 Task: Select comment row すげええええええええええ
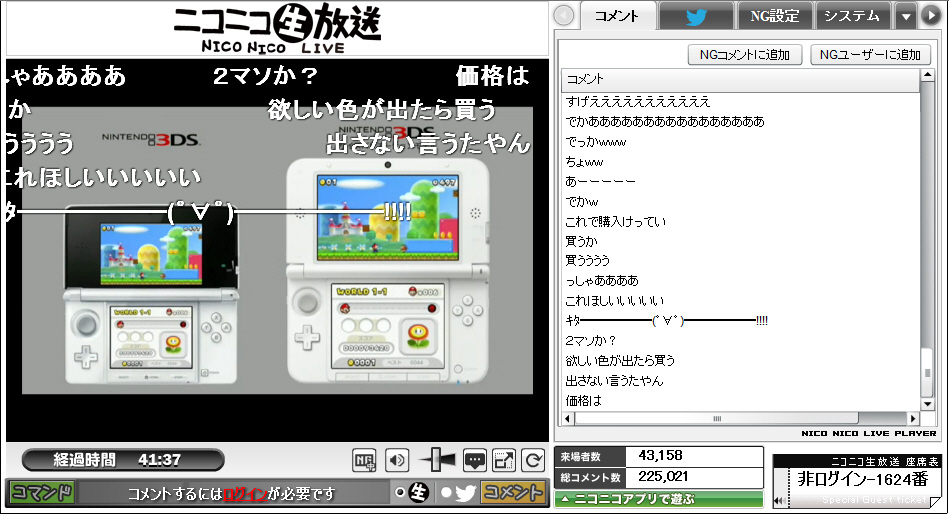pos(740,102)
